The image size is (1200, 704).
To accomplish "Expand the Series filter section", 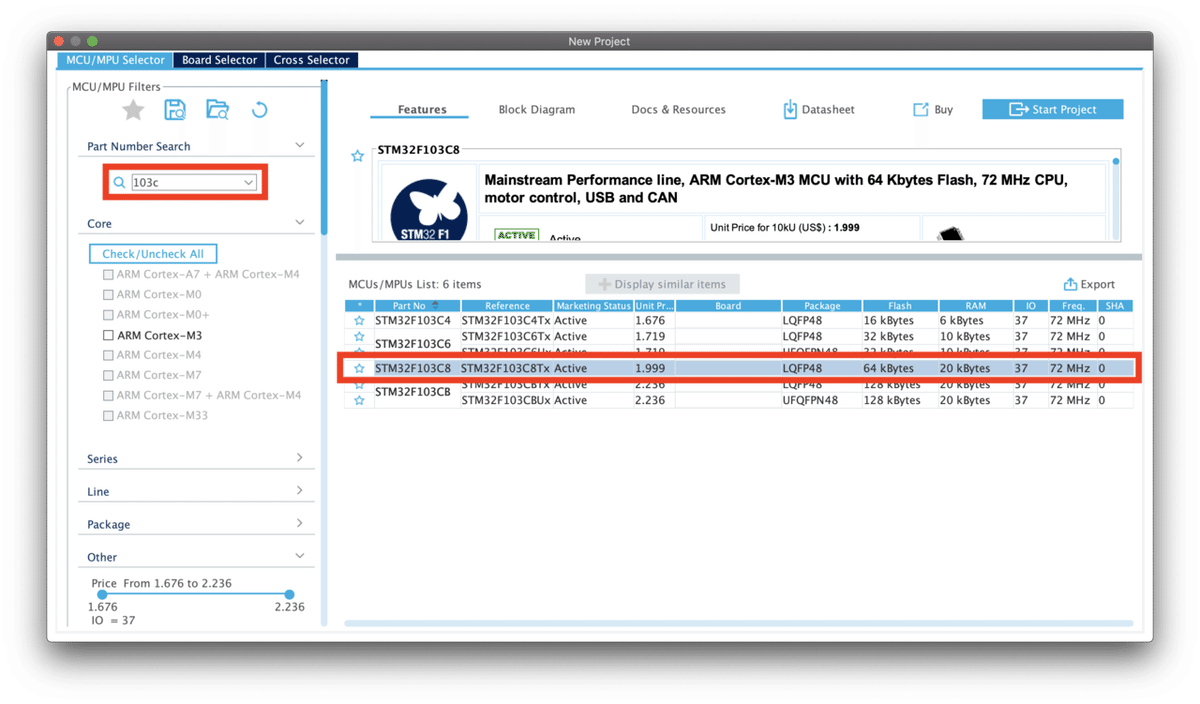I will [x=299, y=458].
